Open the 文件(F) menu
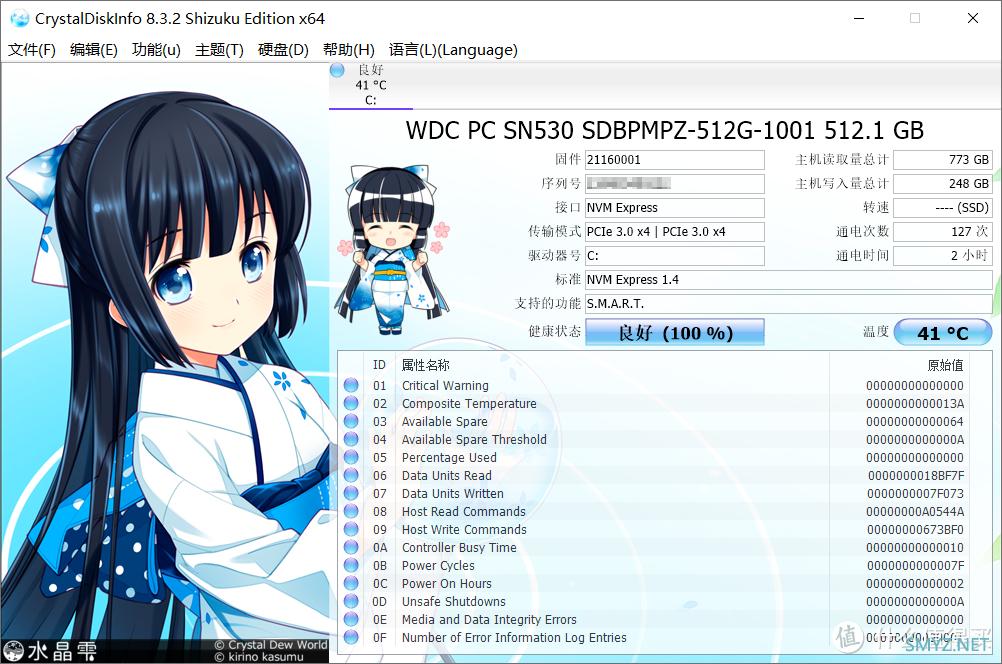 point(32,50)
